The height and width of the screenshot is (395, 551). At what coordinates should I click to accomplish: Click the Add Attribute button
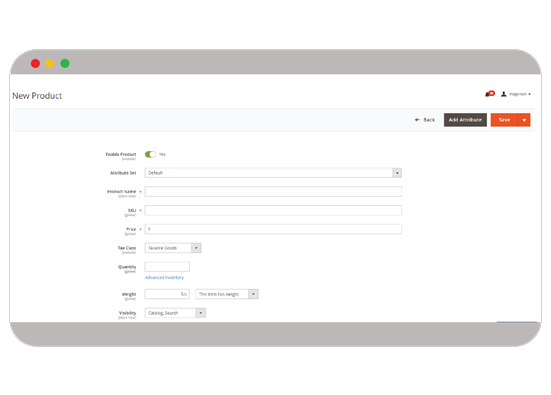point(465,120)
